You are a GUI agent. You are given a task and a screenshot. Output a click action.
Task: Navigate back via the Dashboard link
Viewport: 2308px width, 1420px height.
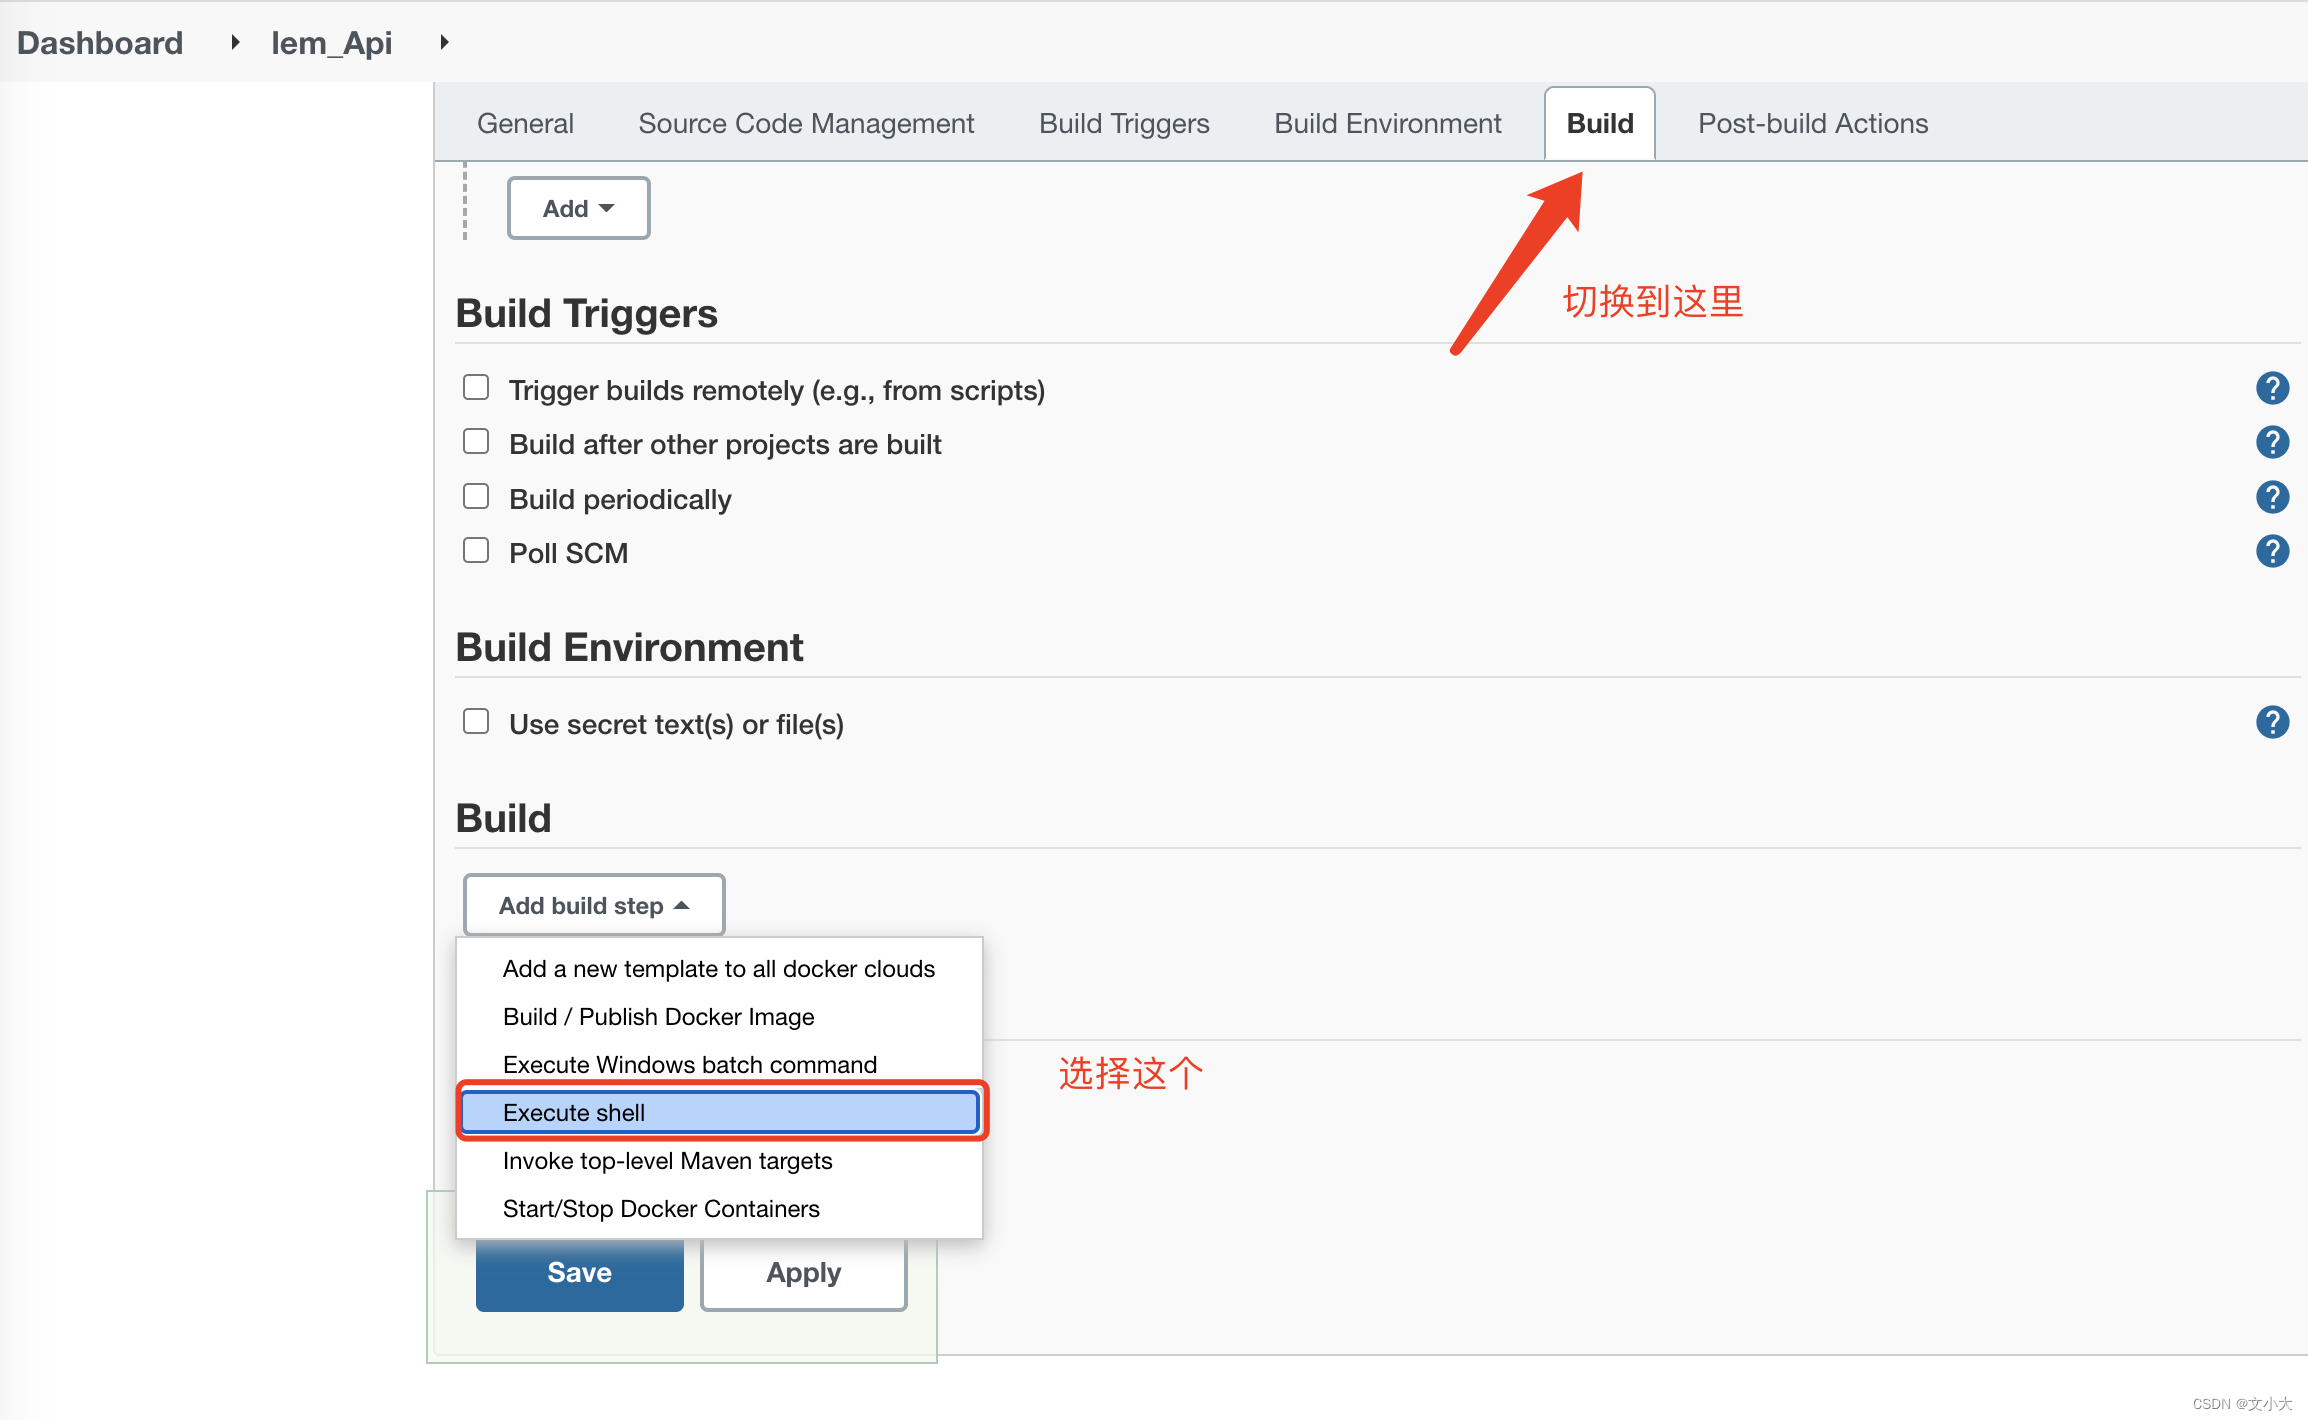(99, 42)
